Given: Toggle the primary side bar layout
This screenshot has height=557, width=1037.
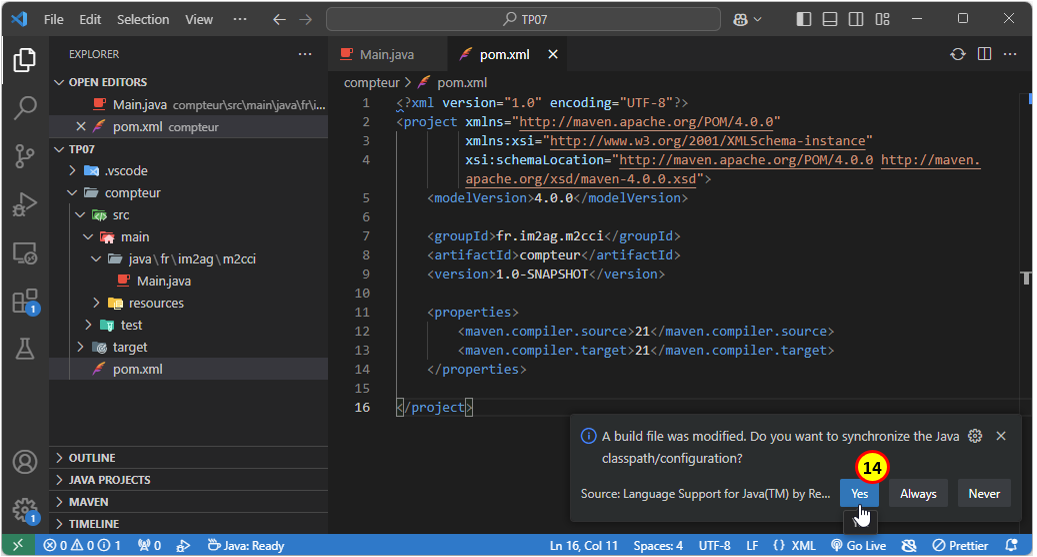Looking at the screenshot, I should [804, 19].
